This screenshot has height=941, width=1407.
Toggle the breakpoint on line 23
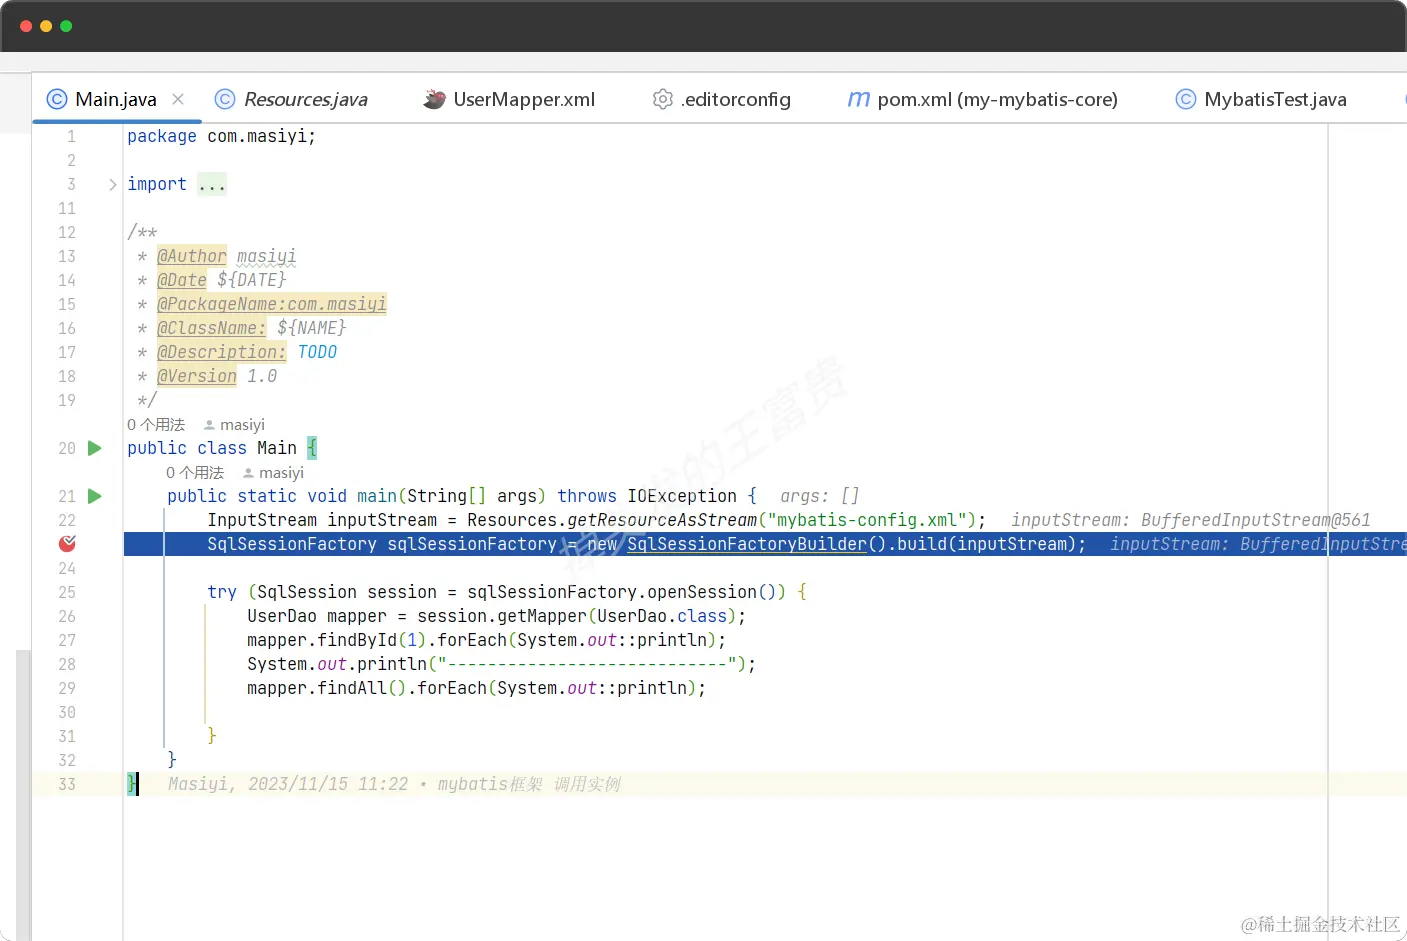(x=67, y=543)
